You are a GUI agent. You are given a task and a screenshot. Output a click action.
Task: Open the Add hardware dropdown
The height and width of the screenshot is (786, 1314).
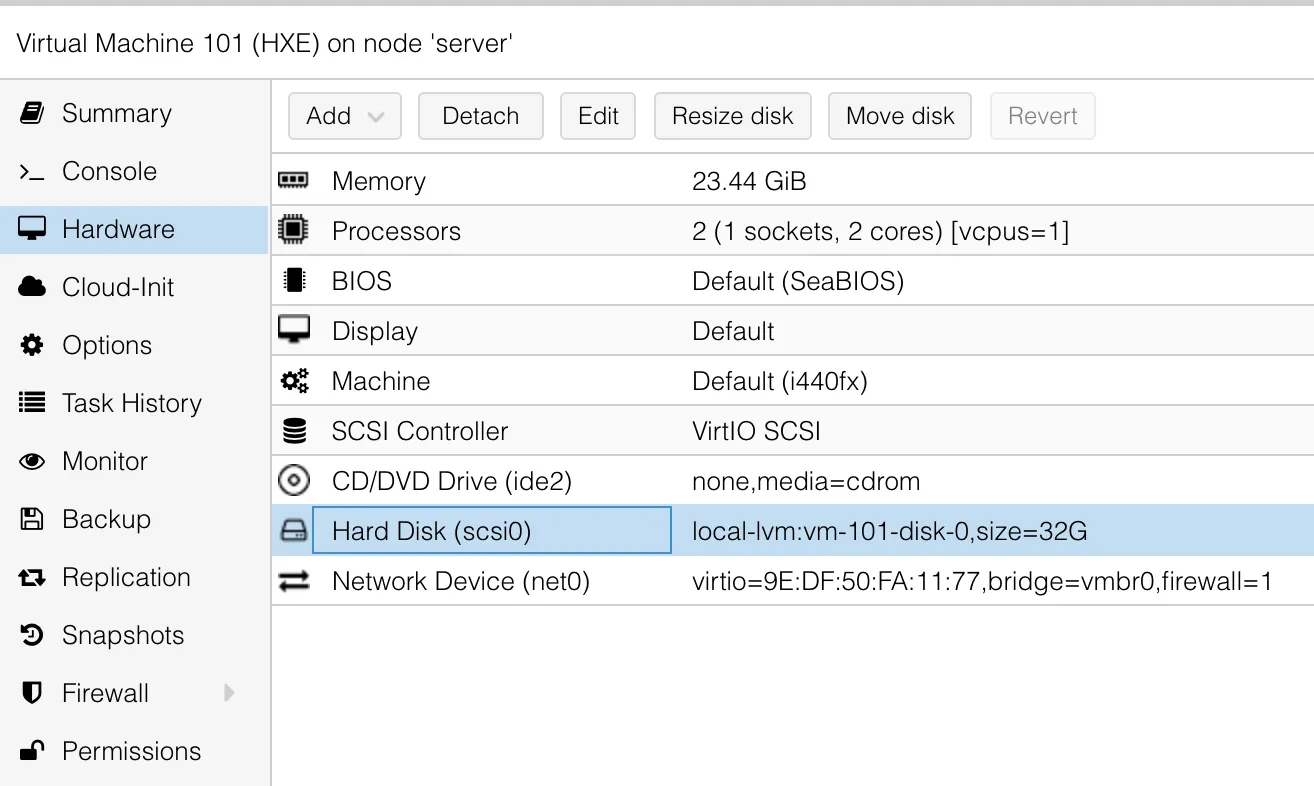(x=344, y=116)
